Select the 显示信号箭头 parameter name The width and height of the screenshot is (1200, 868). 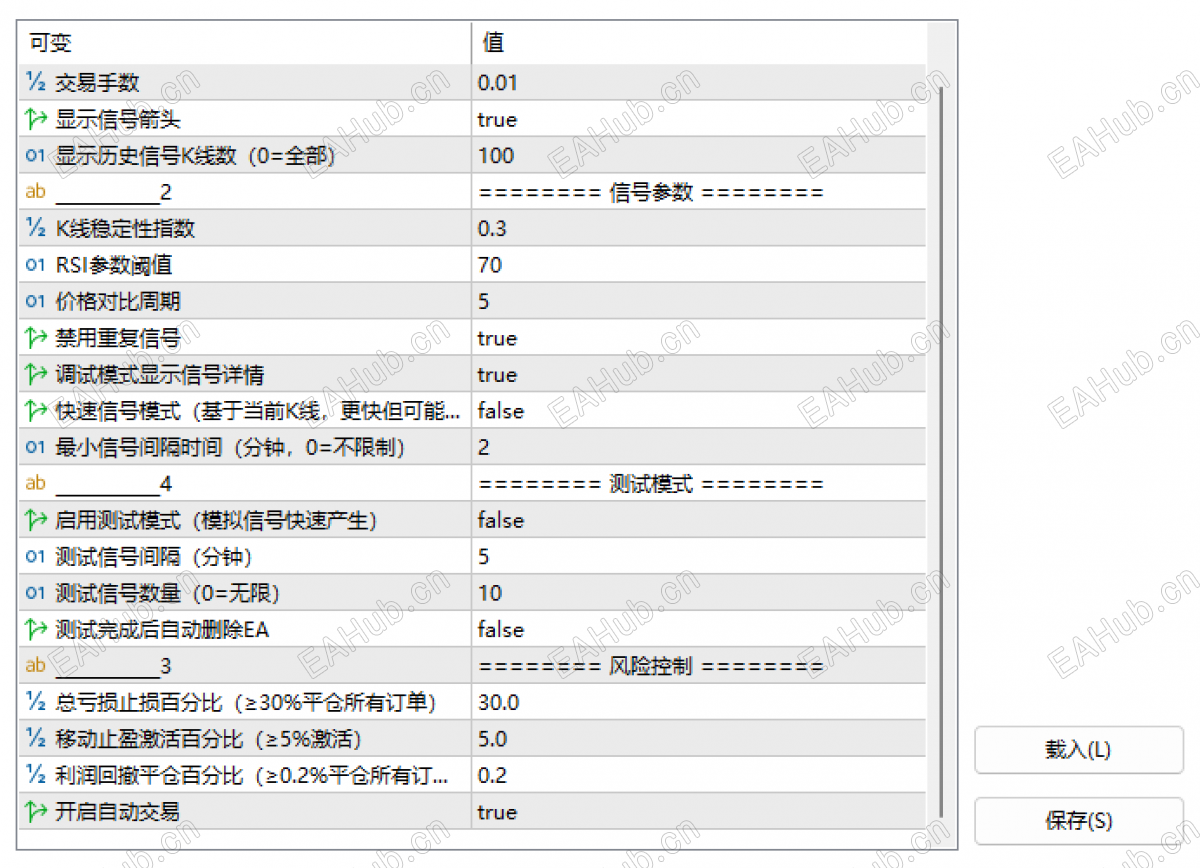[x=118, y=120]
